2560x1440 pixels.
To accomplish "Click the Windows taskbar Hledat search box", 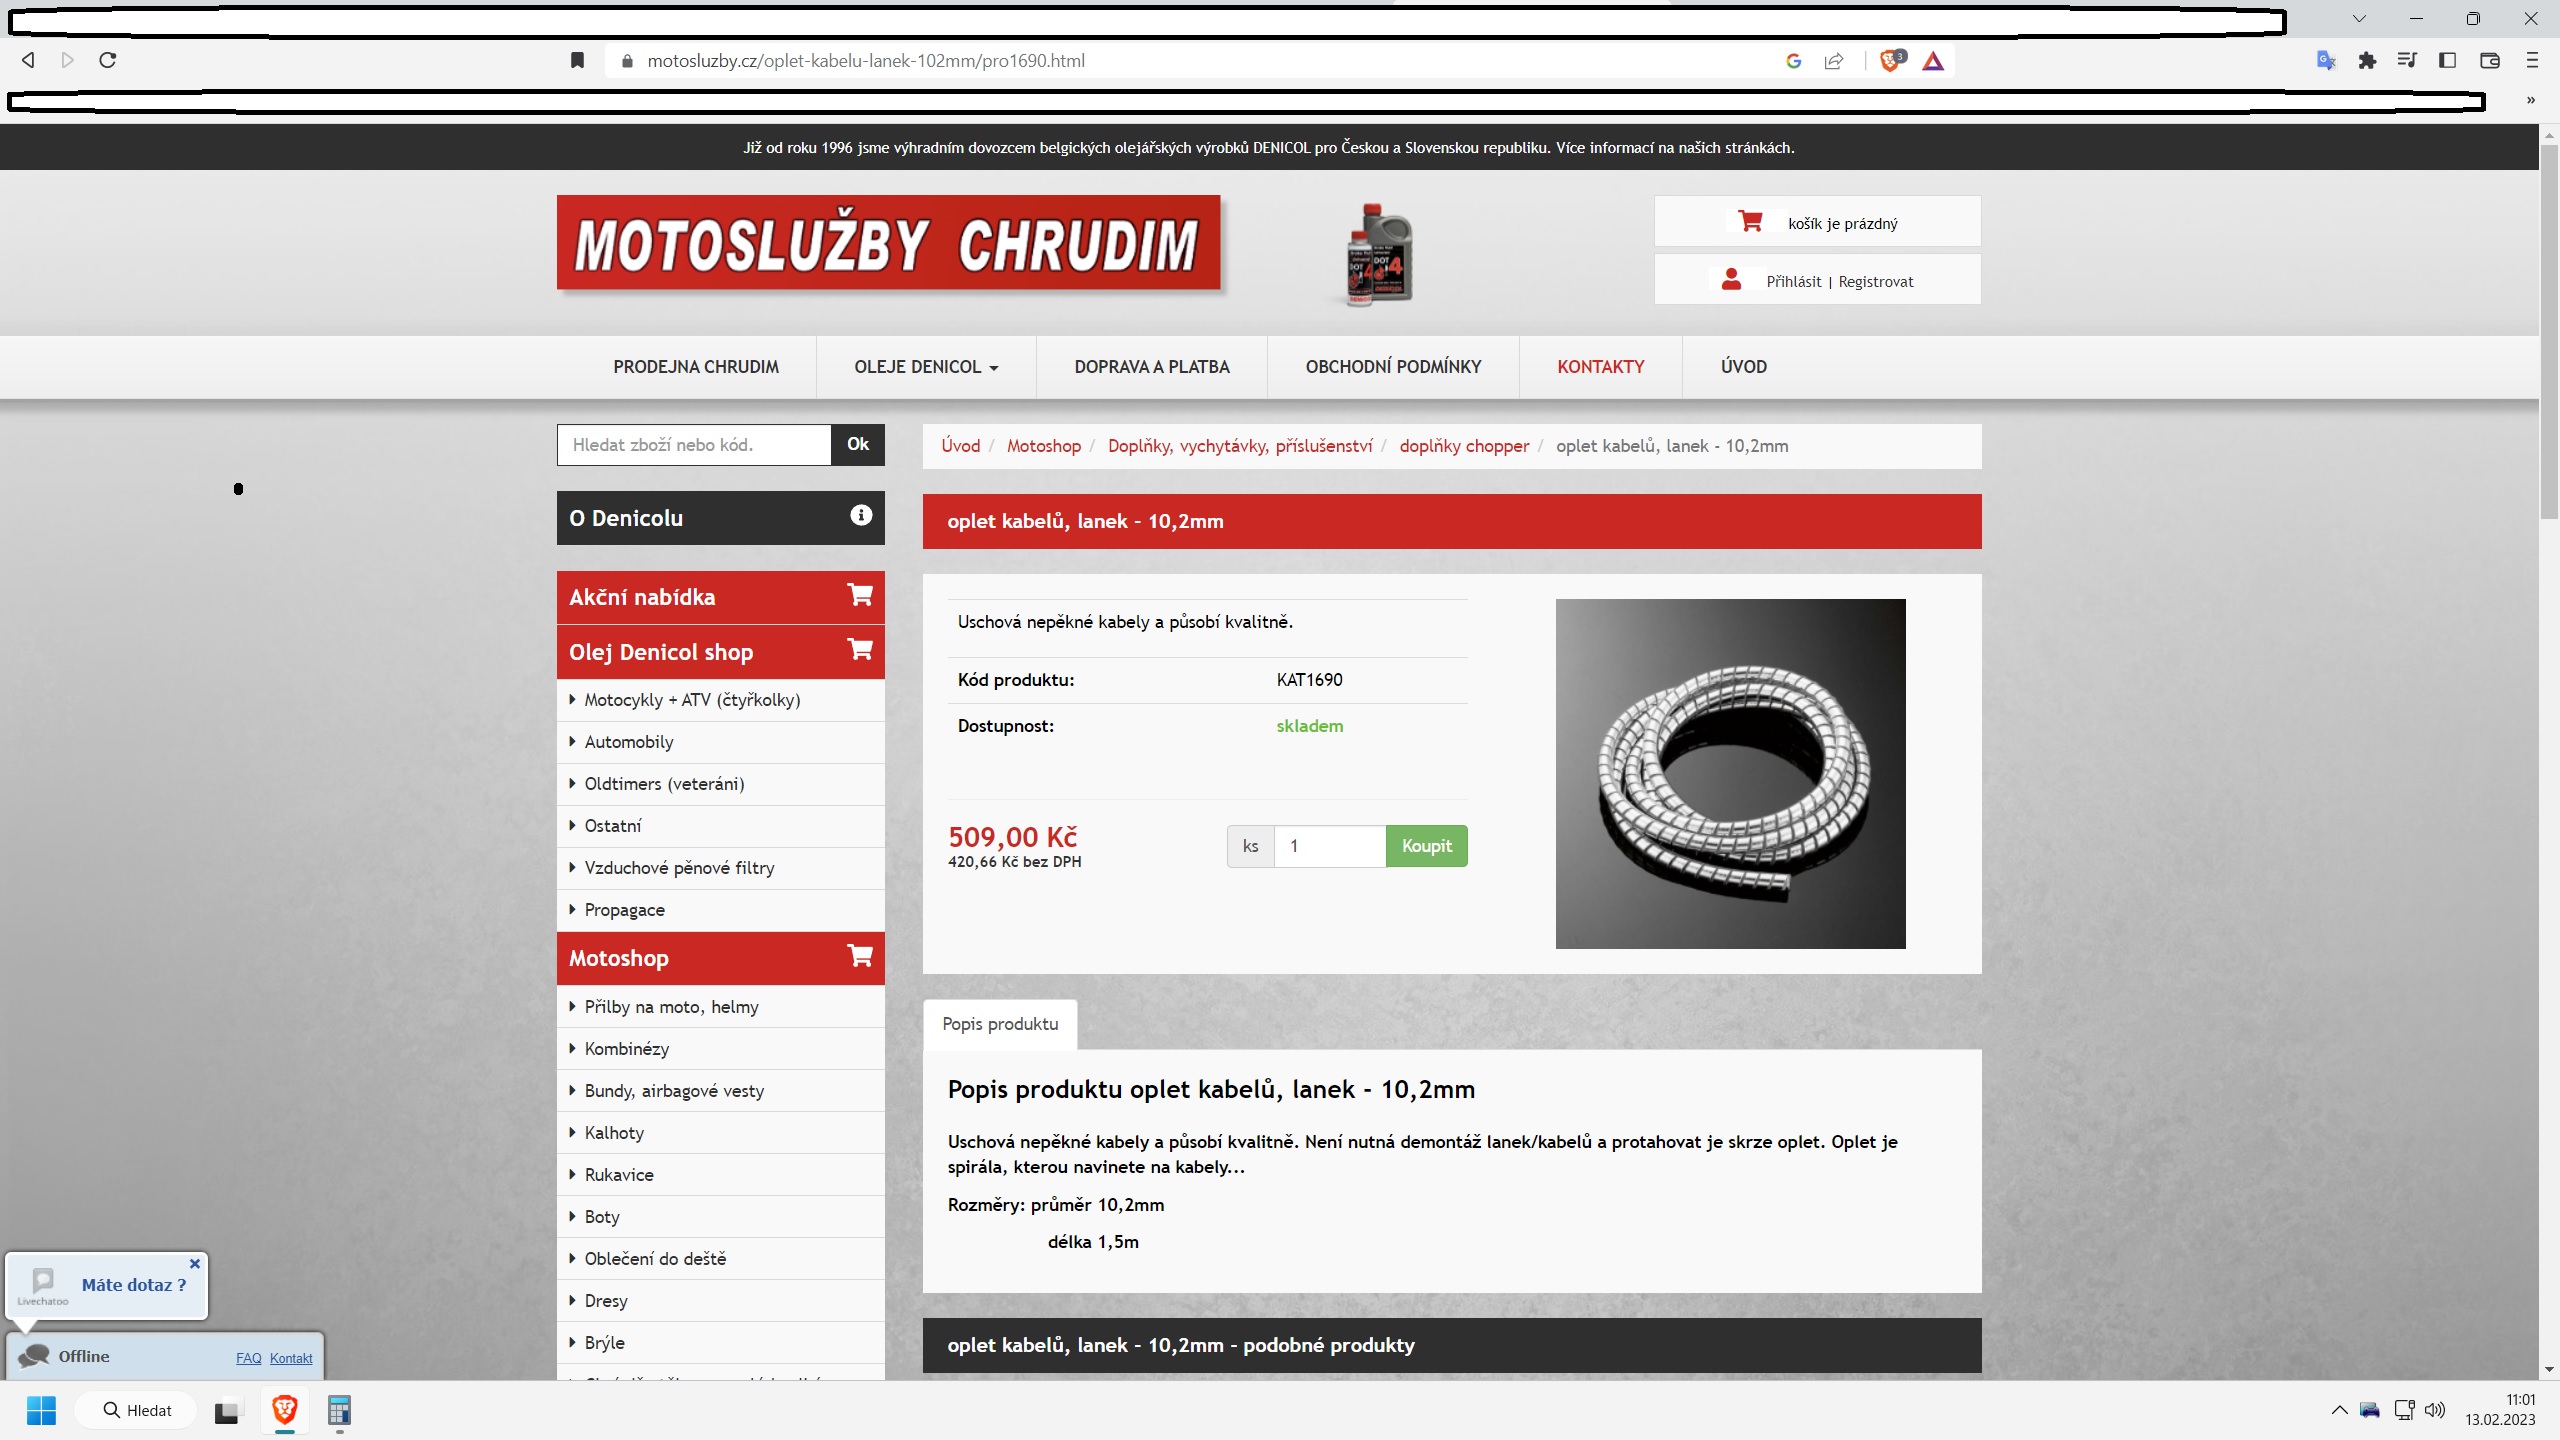I will 137,1410.
